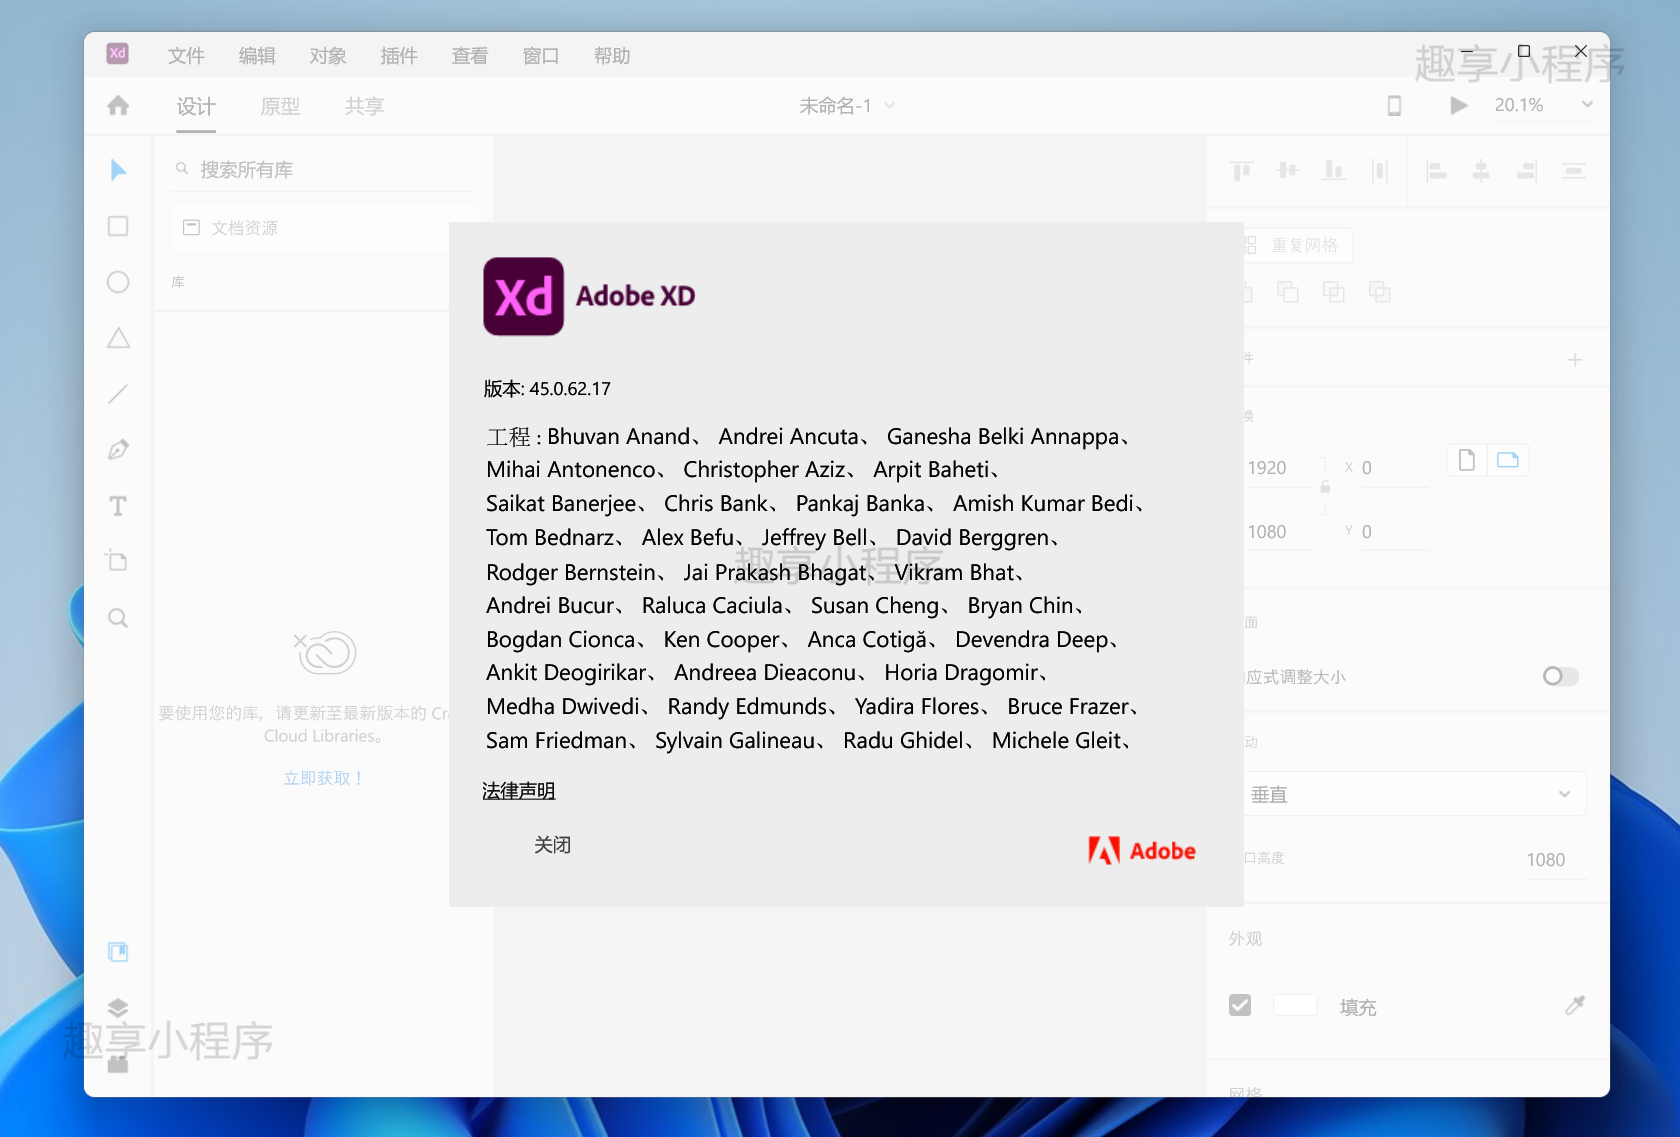Open the 窗口 menu

point(541,56)
